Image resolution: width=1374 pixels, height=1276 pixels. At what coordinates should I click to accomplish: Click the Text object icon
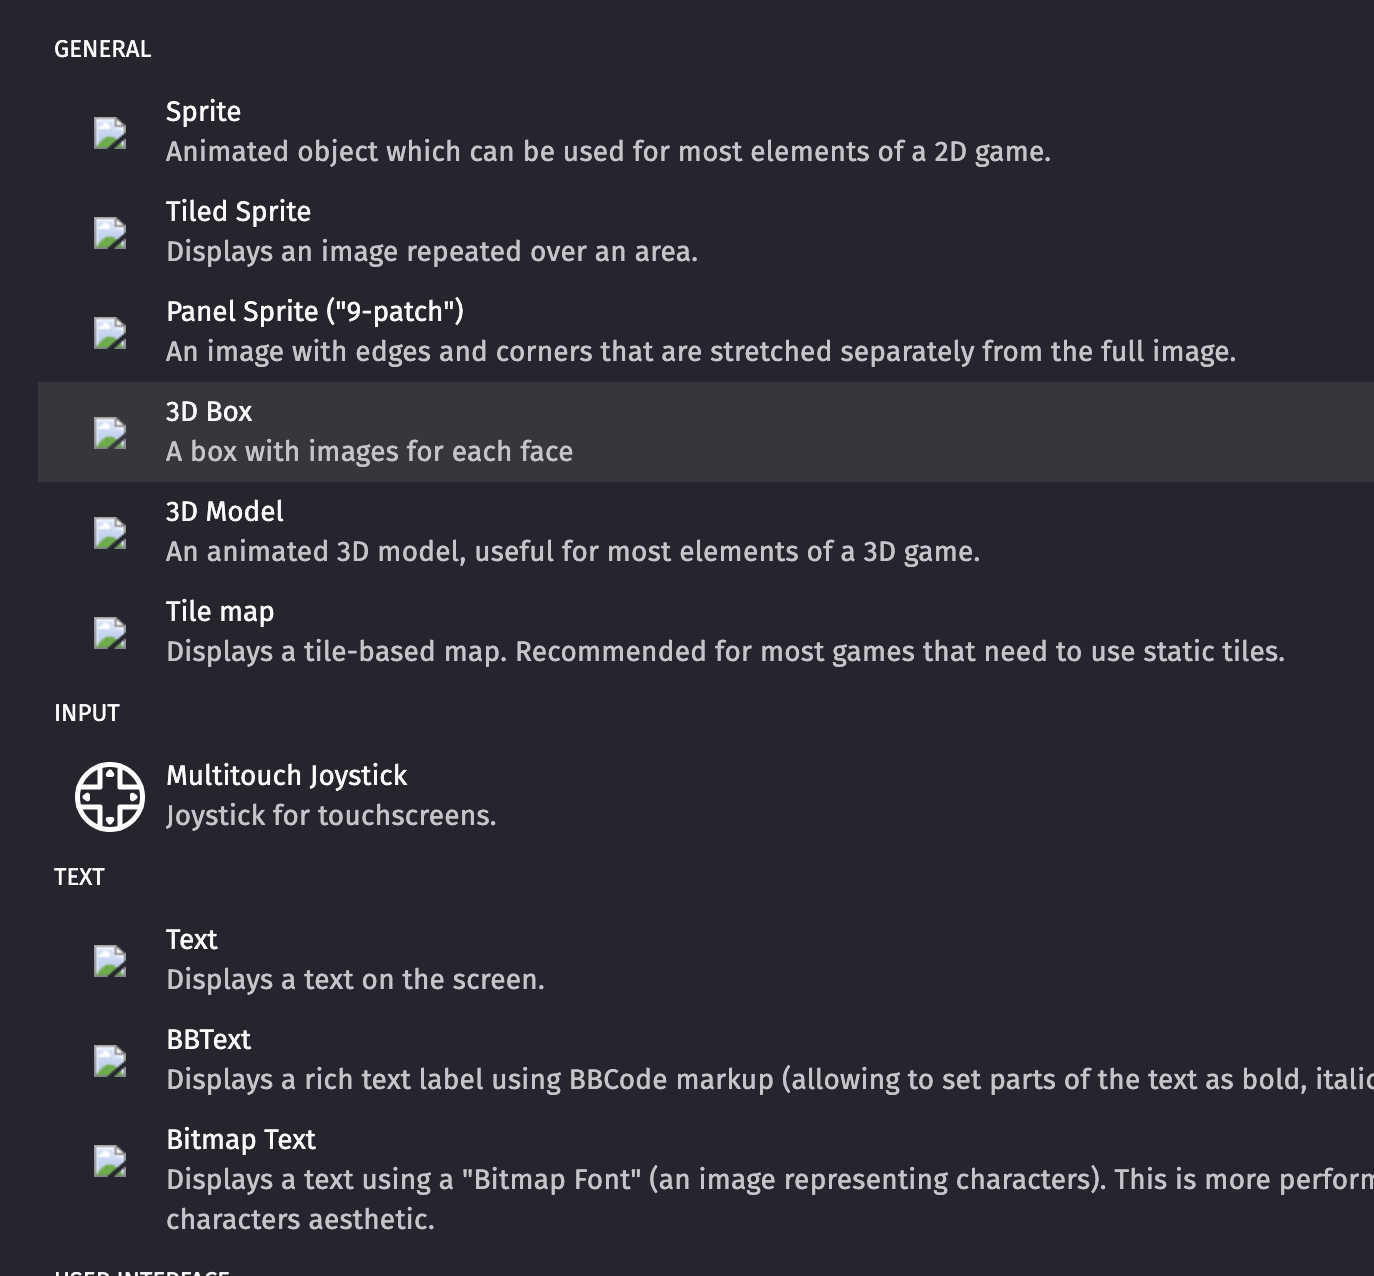click(110, 961)
